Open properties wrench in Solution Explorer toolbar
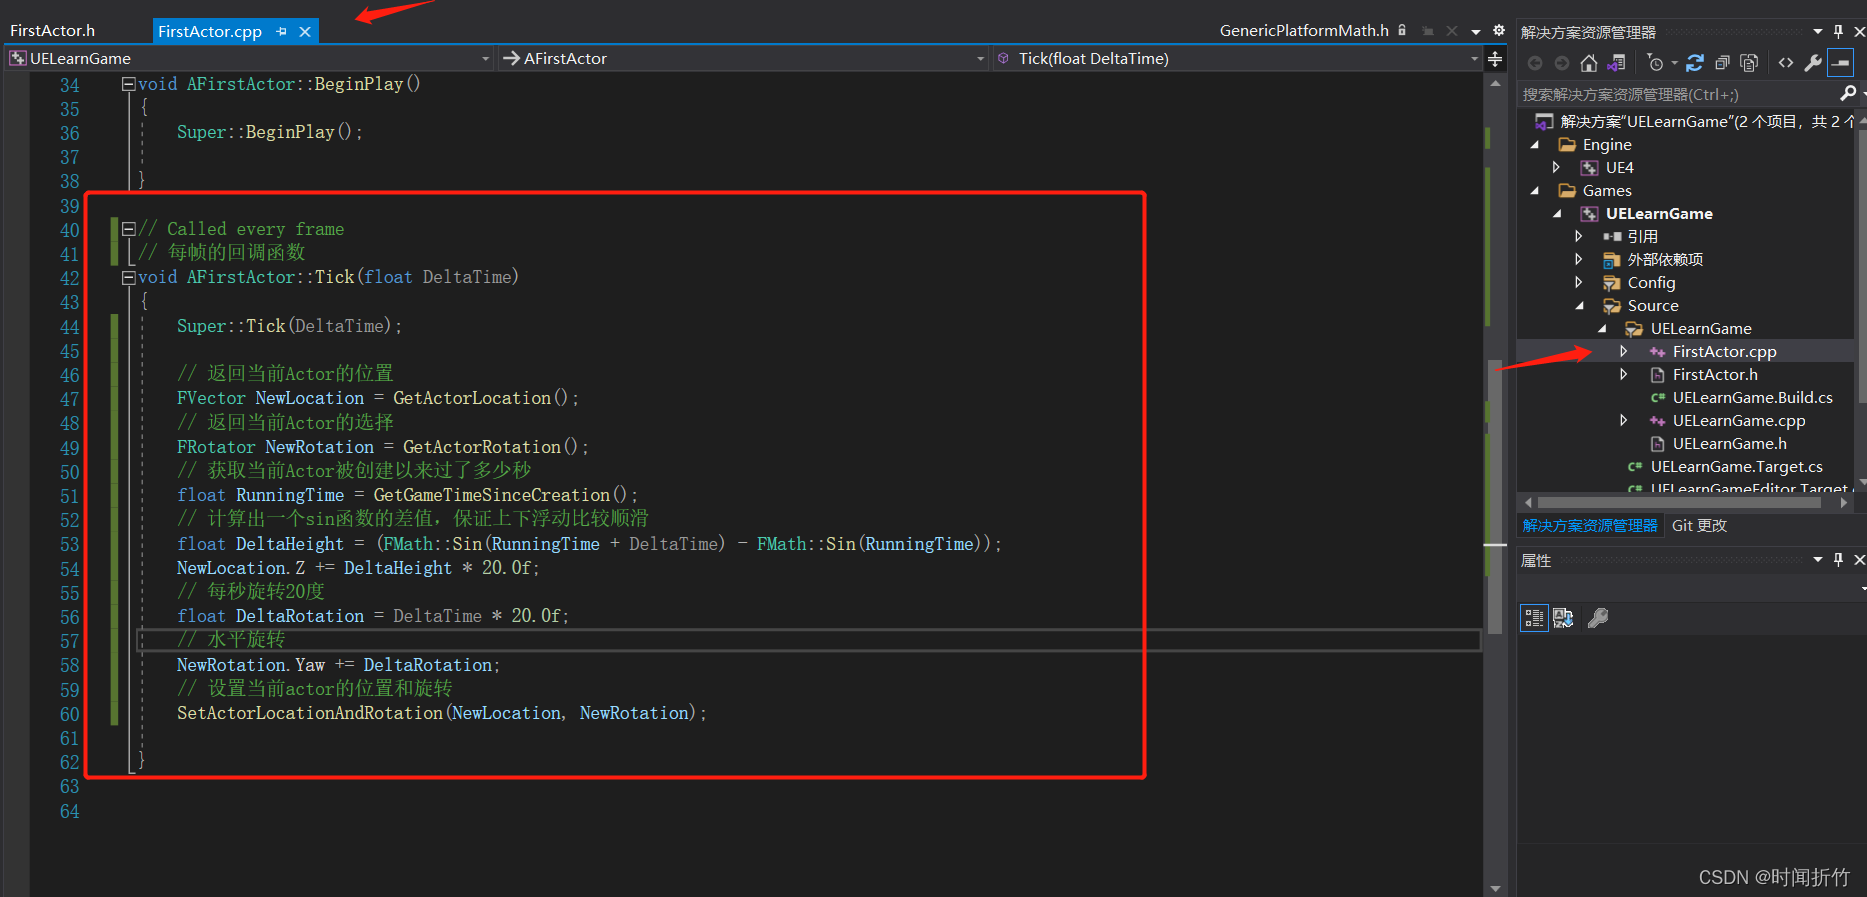The width and height of the screenshot is (1867, 897). click(1813, 63)
